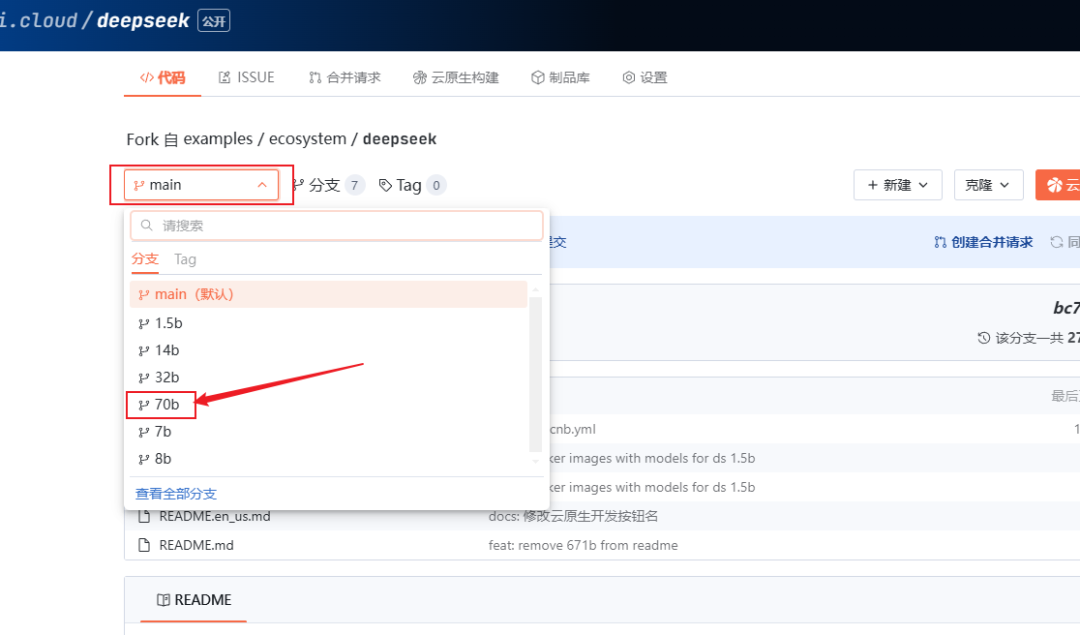The width and height of the screenshot is (1080, 635).
Task: Click the sync refresh icon at top right
Action: pos(1058,242)
